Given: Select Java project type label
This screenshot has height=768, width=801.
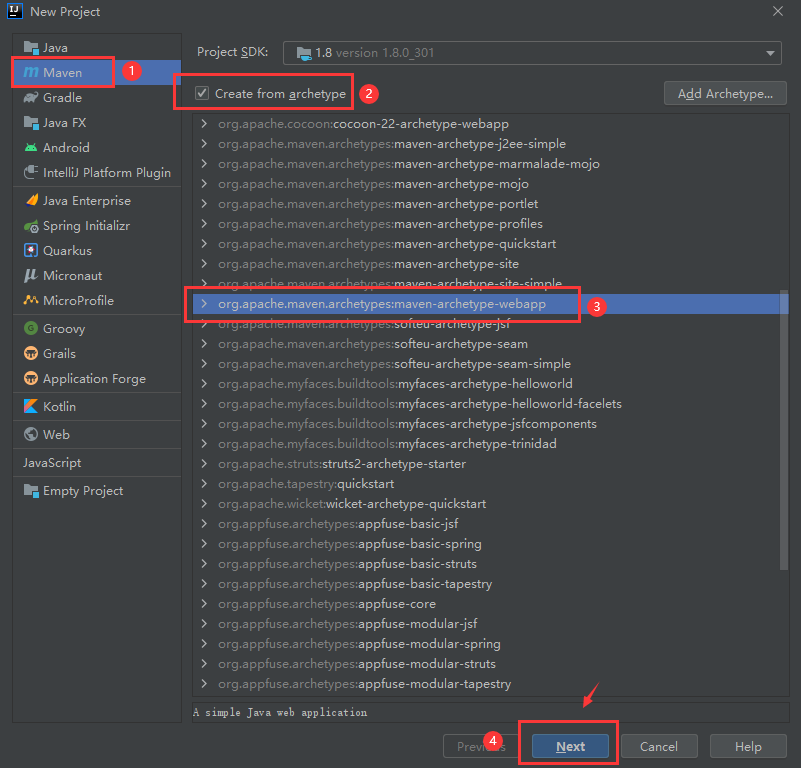Looking at the screenshot, I should 55,48.
